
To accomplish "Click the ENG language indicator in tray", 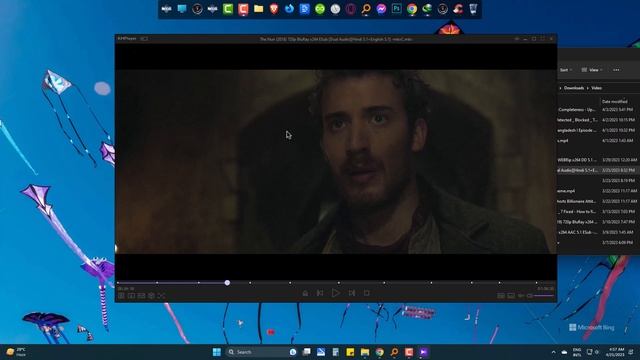I will coord(577,352).
